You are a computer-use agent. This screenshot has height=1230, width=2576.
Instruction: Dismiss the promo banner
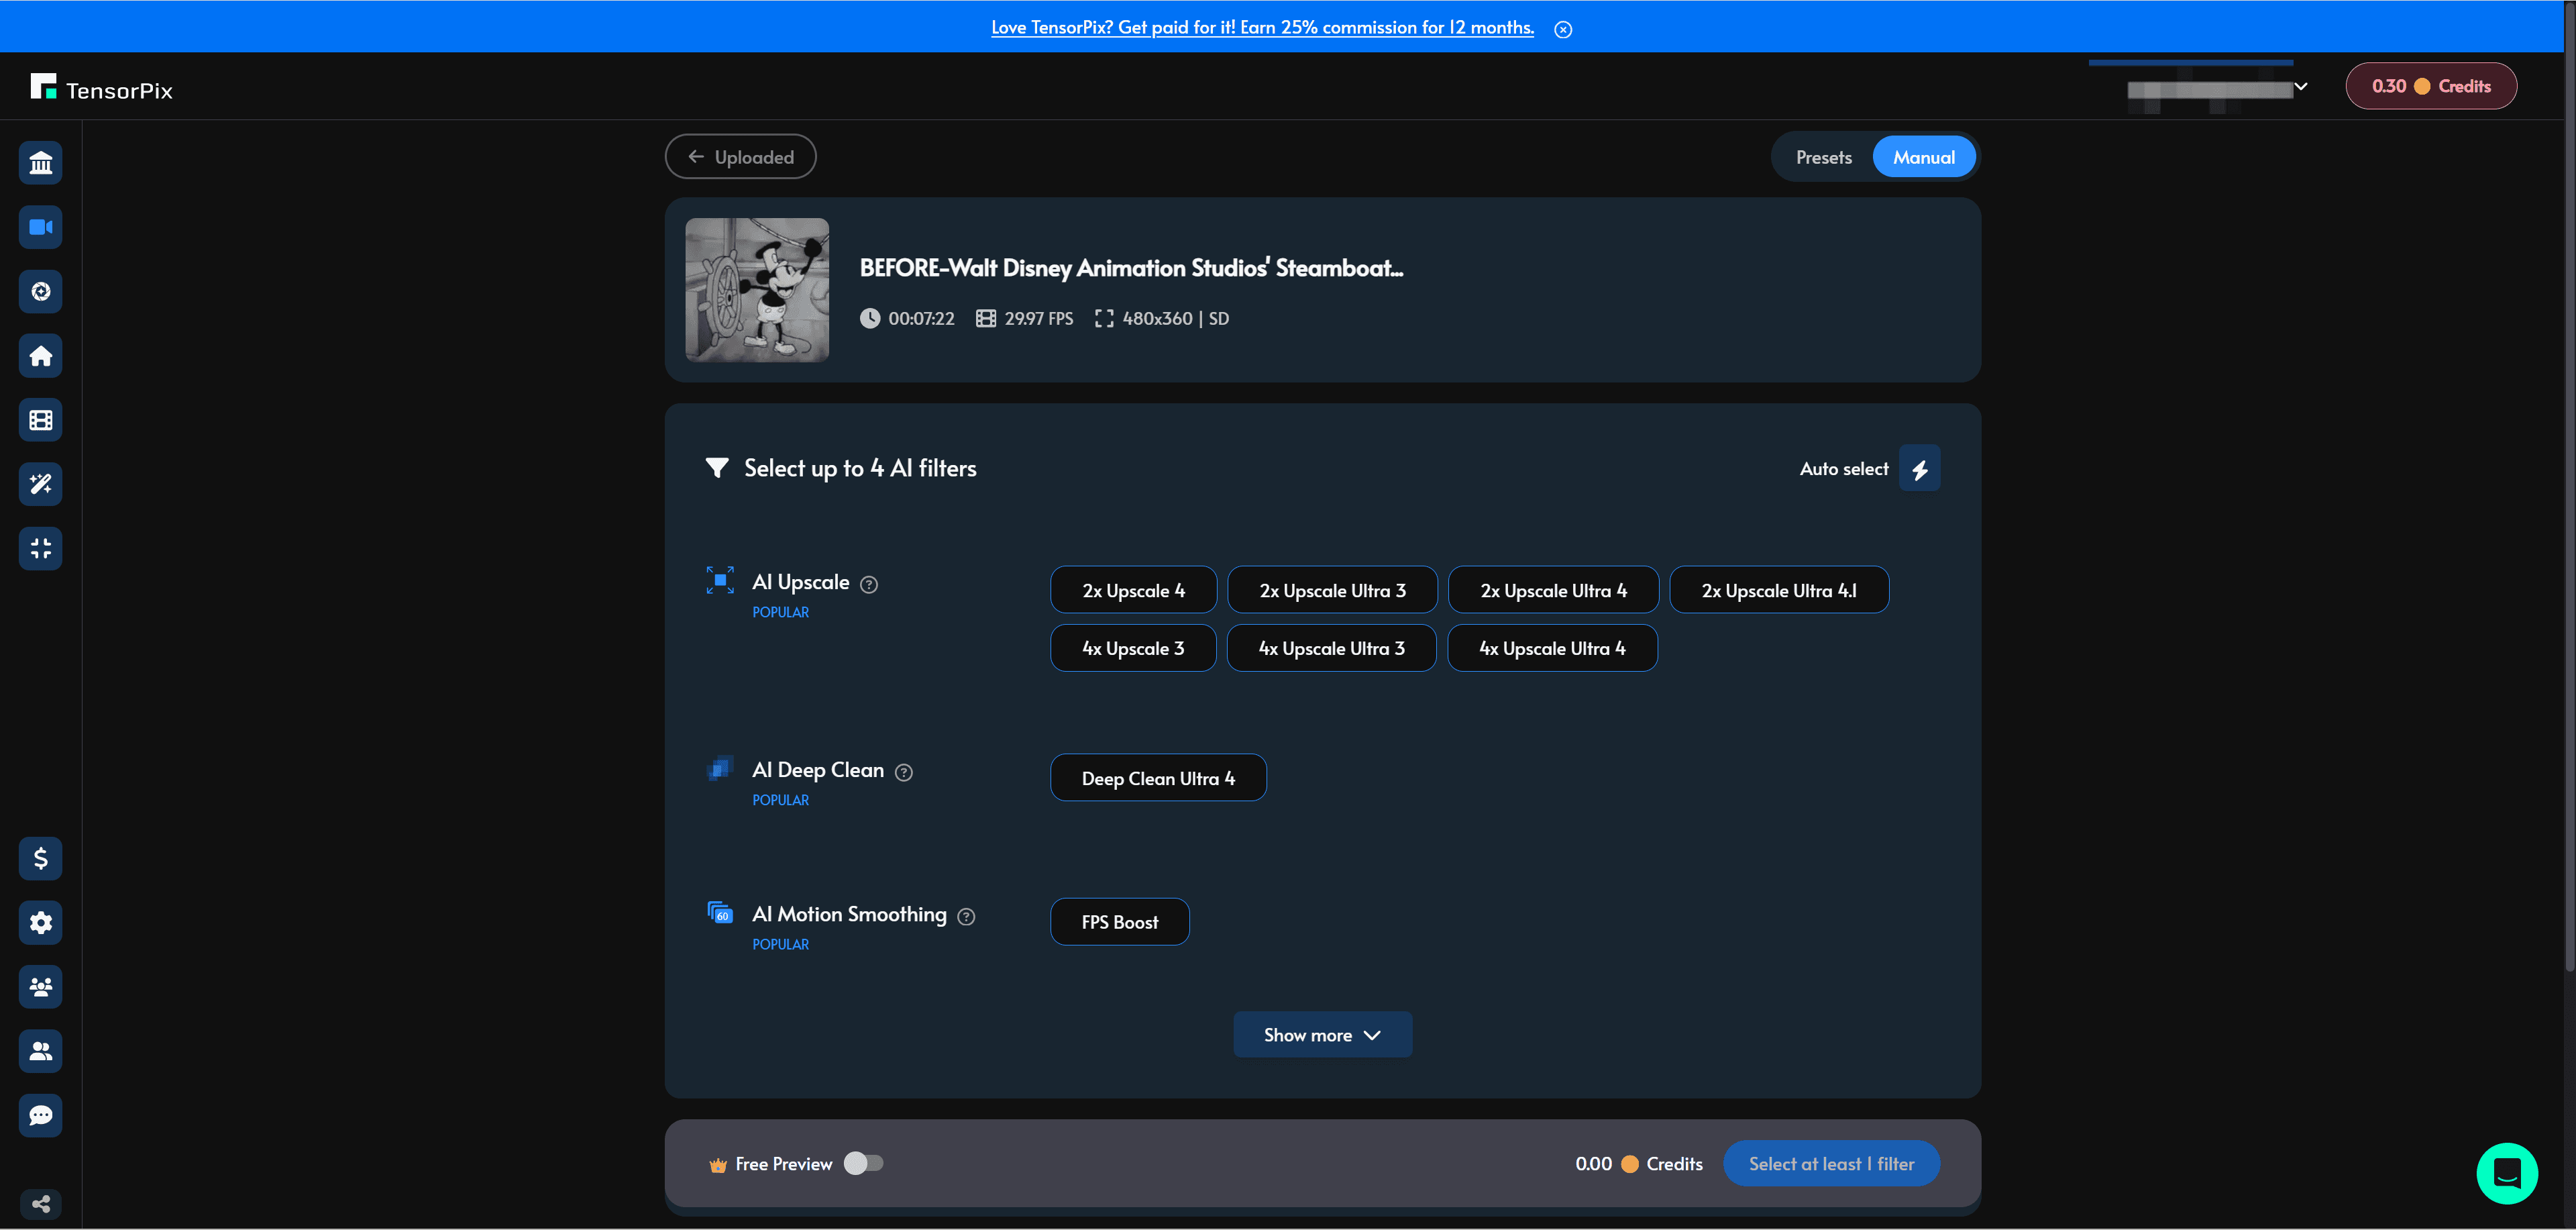click(x=1563, y=29)
